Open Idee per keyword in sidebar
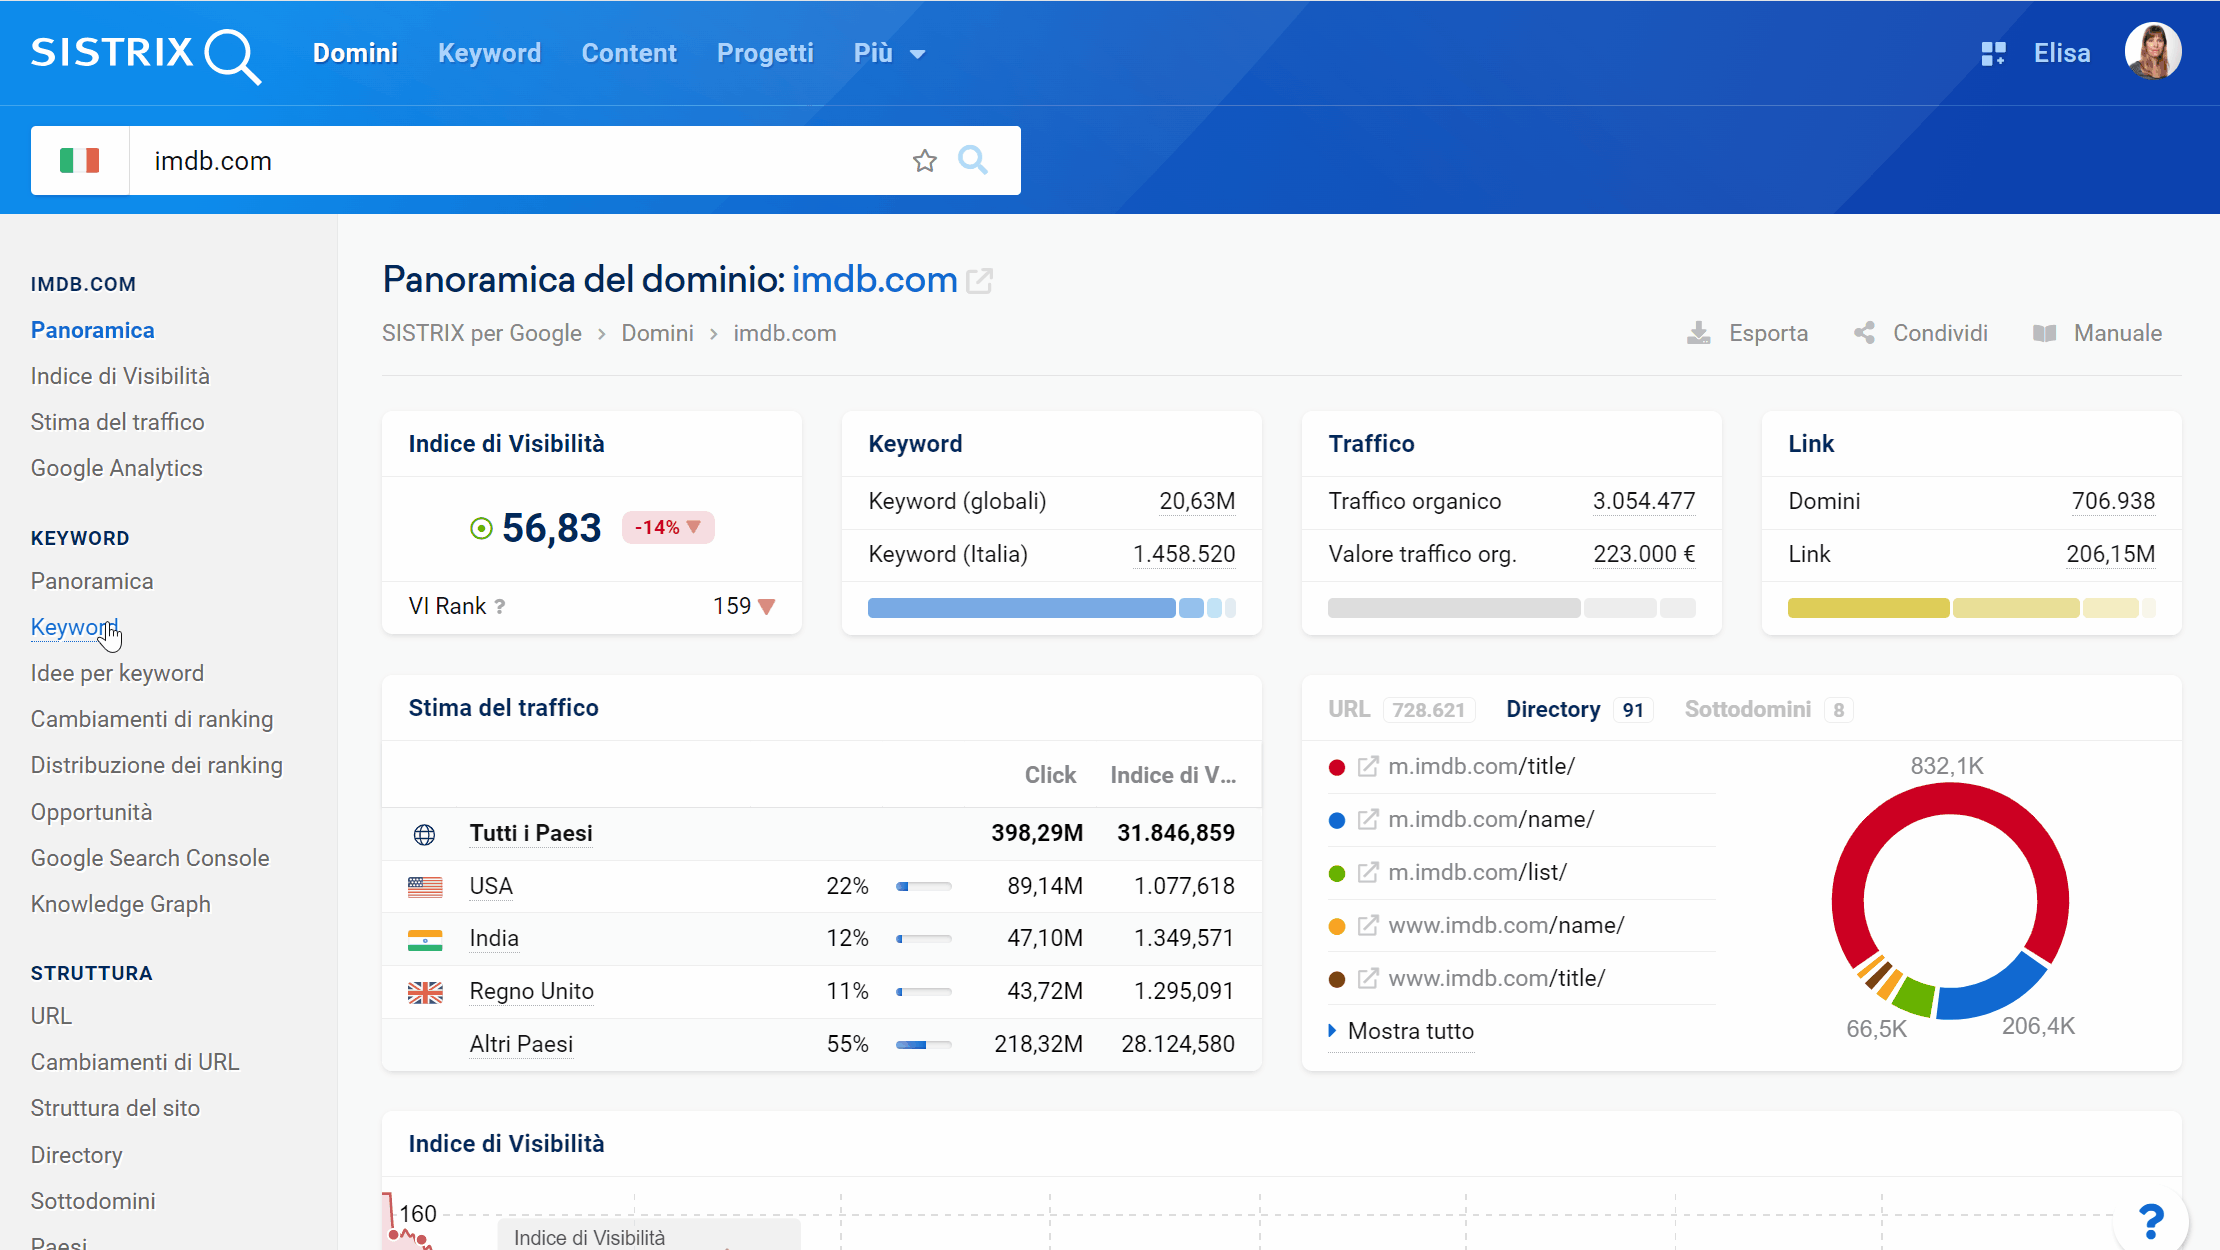The height and width of the screenshot is (1250, 2220). (x=117, y=673)
